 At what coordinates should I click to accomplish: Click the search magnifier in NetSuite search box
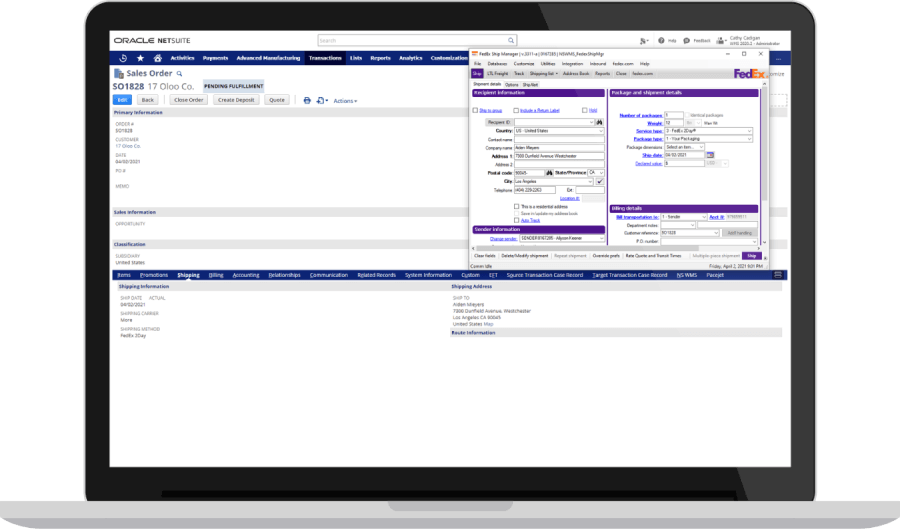coord(510,40)
